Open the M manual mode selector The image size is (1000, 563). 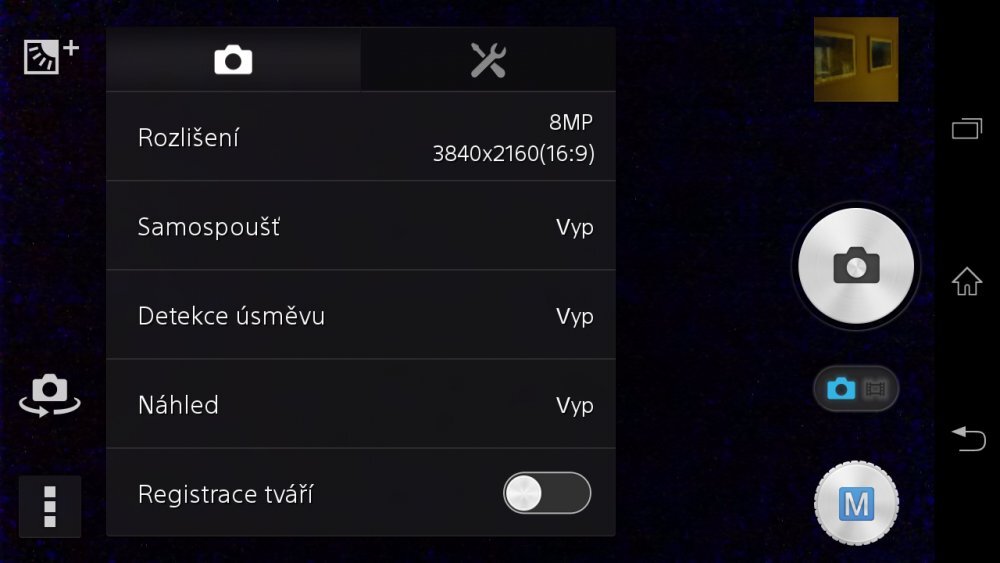coord(856,504)
